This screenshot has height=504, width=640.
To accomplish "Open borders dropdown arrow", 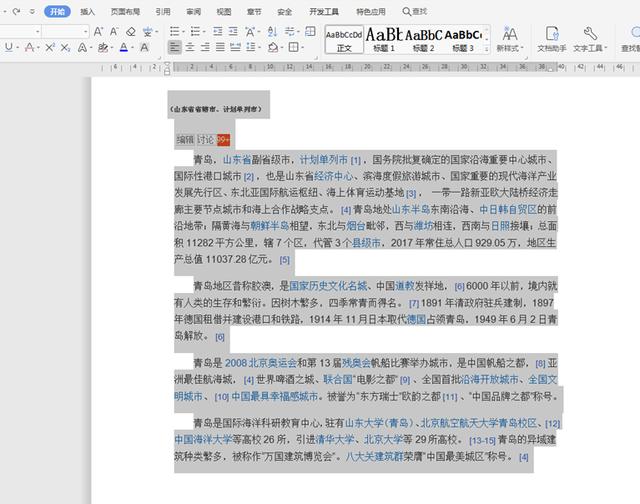I will point(302,48).
